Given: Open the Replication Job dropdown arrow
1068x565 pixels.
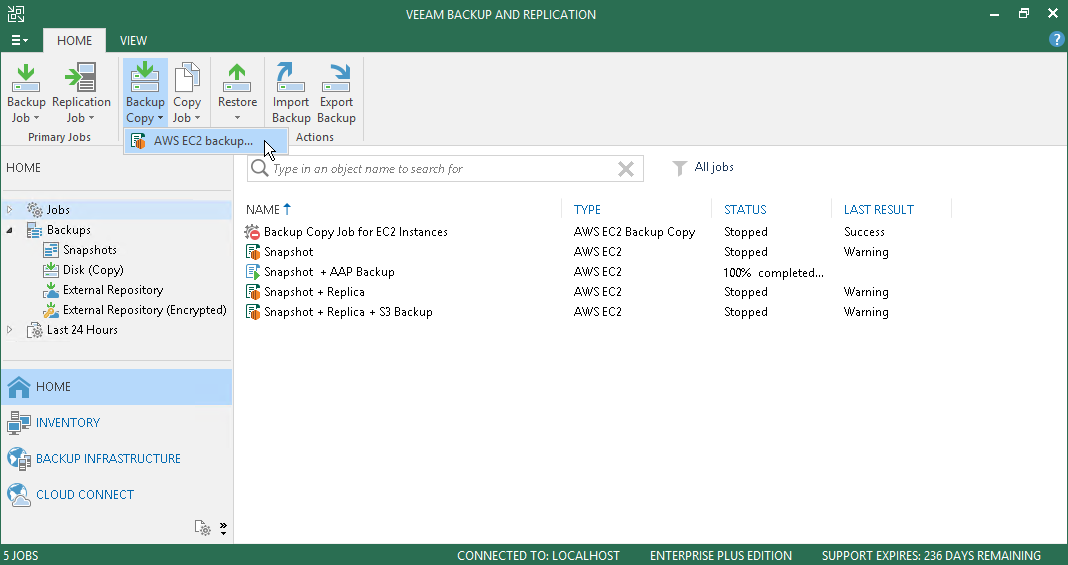Looking at the screenshot, I should 91,118.
